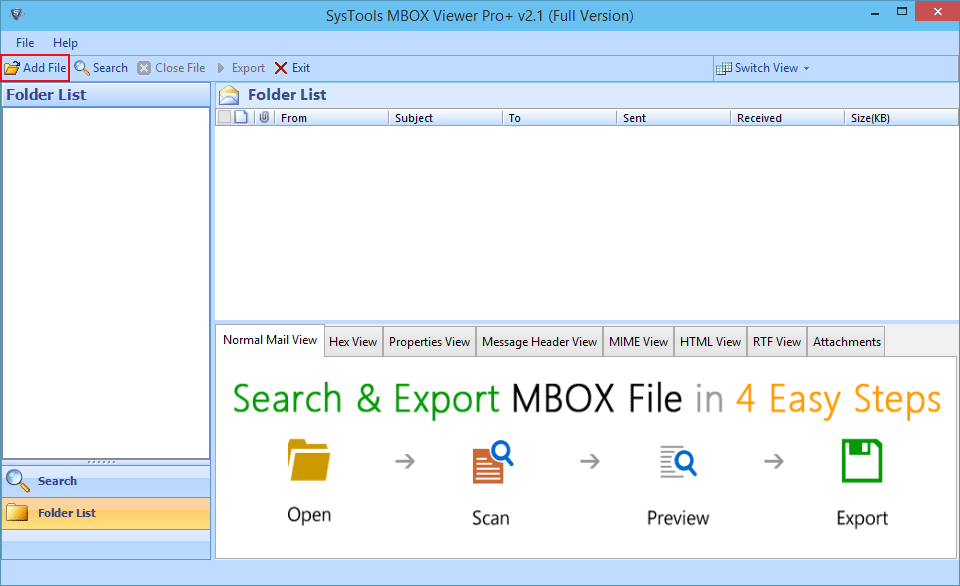Click the pane splitter grip dots
Screen dimensions: 960x586
coord(102,462)
